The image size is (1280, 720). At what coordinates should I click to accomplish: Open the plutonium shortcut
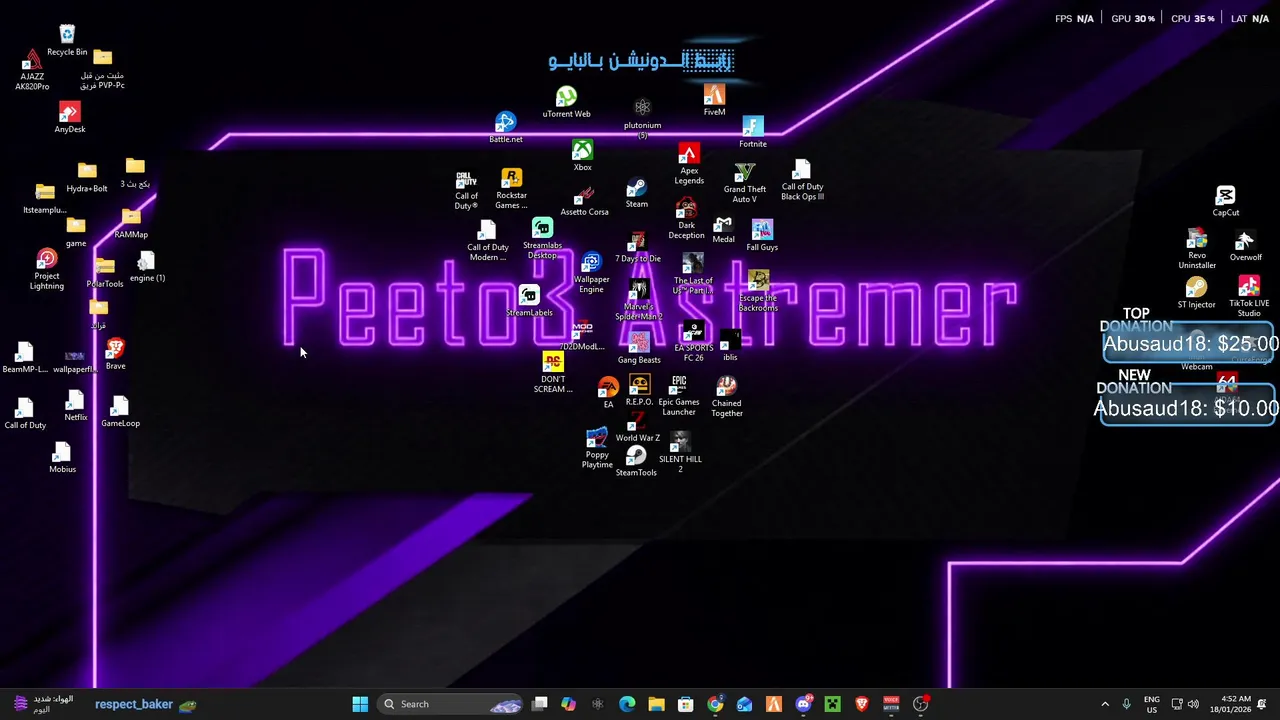(x=642, y=117)
